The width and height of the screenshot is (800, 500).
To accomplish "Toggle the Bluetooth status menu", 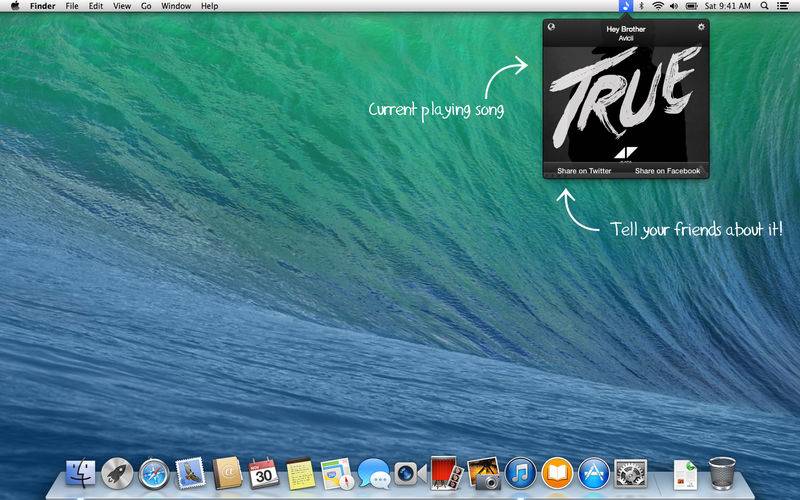I will pyautogui.click(x=642, y=6).
